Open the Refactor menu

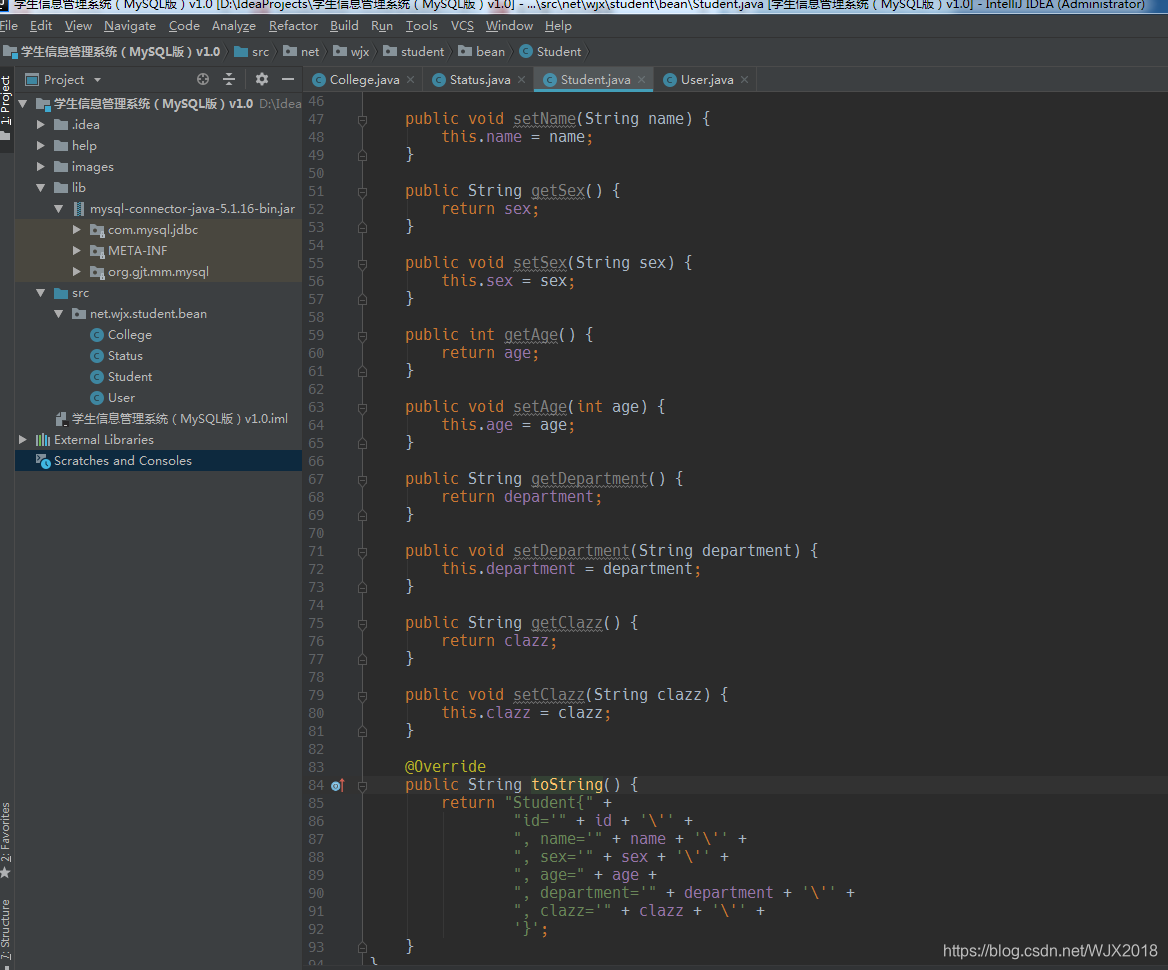tap(293, 26)
